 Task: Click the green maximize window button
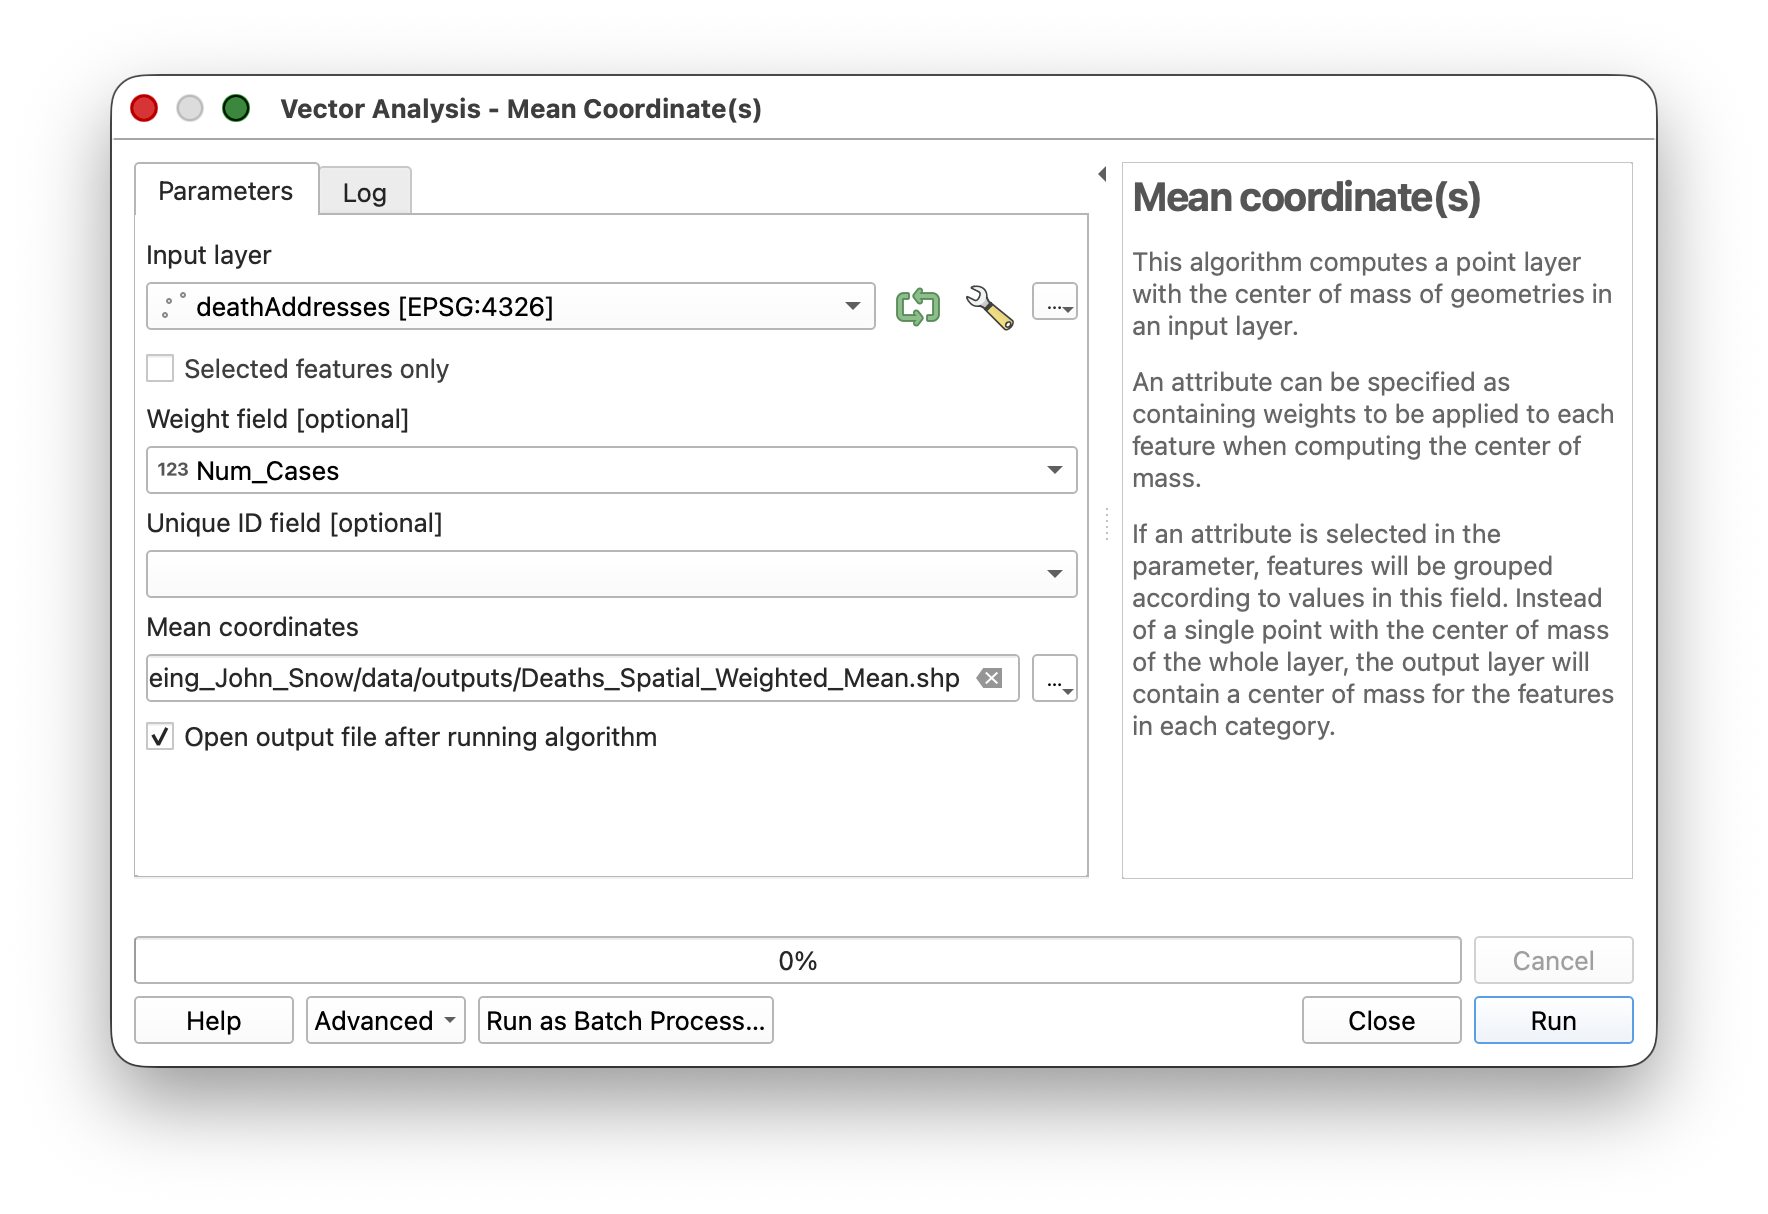236,108
